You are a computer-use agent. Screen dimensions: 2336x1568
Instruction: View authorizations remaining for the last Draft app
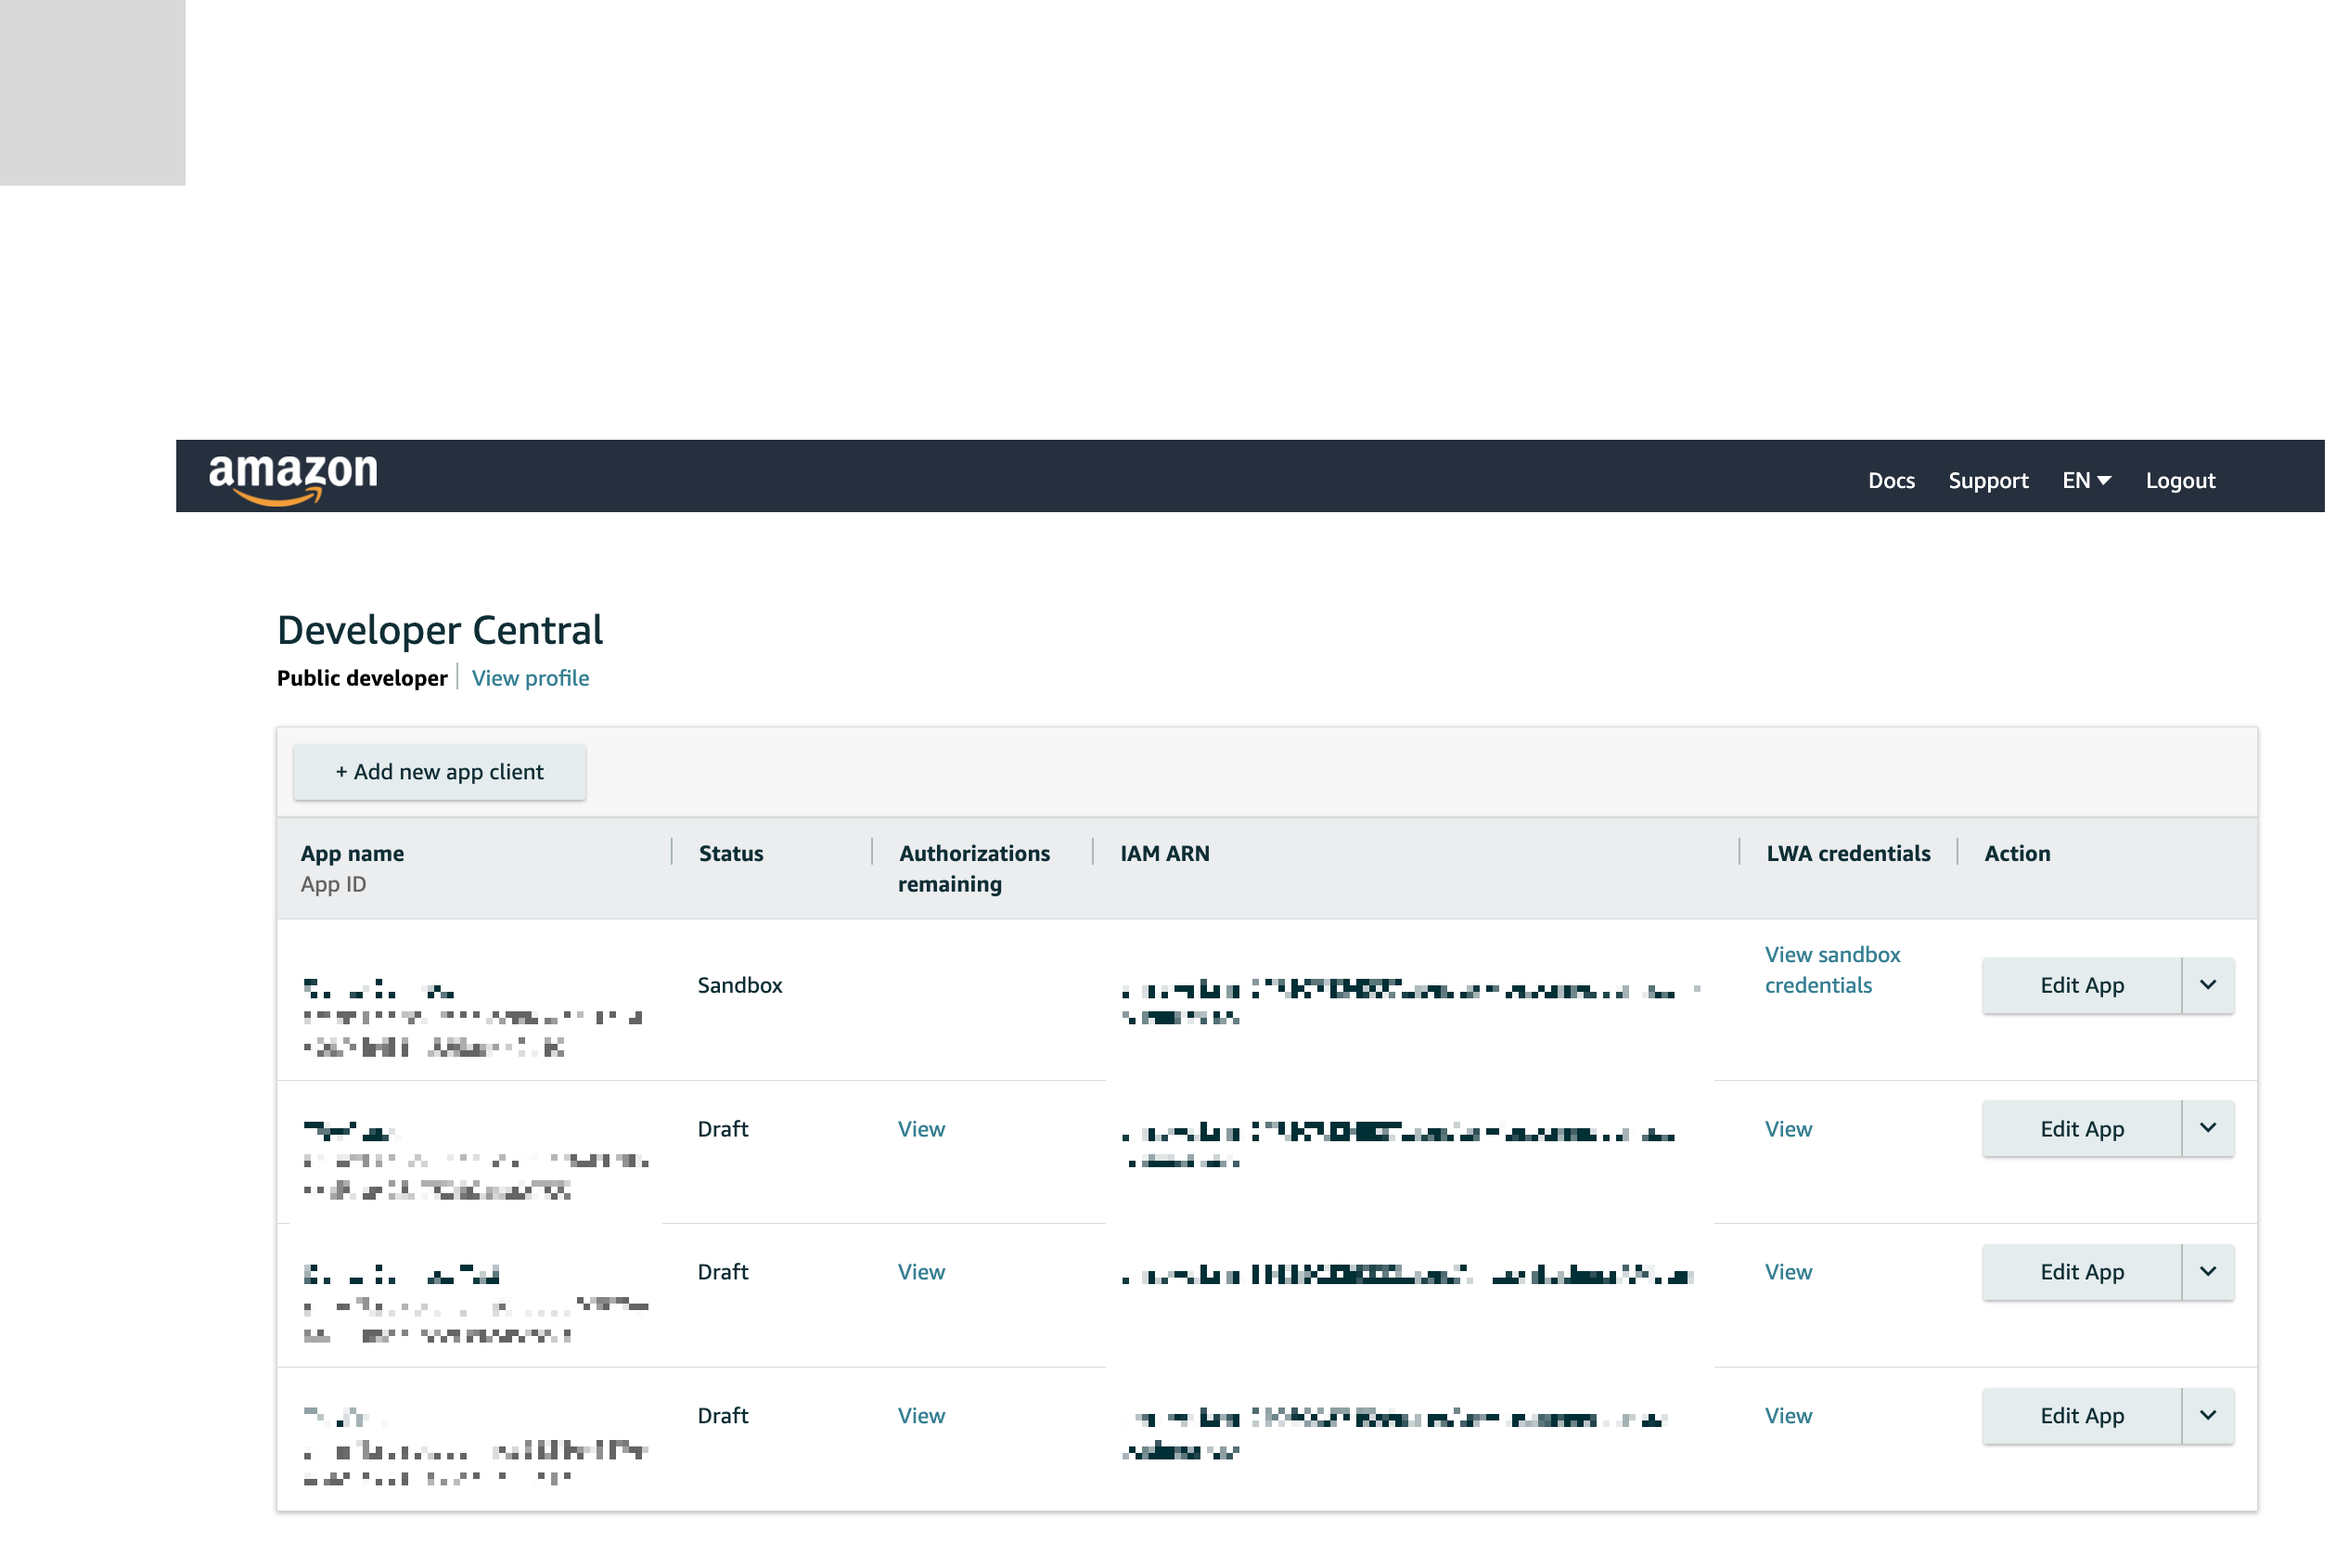pyautogui.click(x=920, y=1415)
